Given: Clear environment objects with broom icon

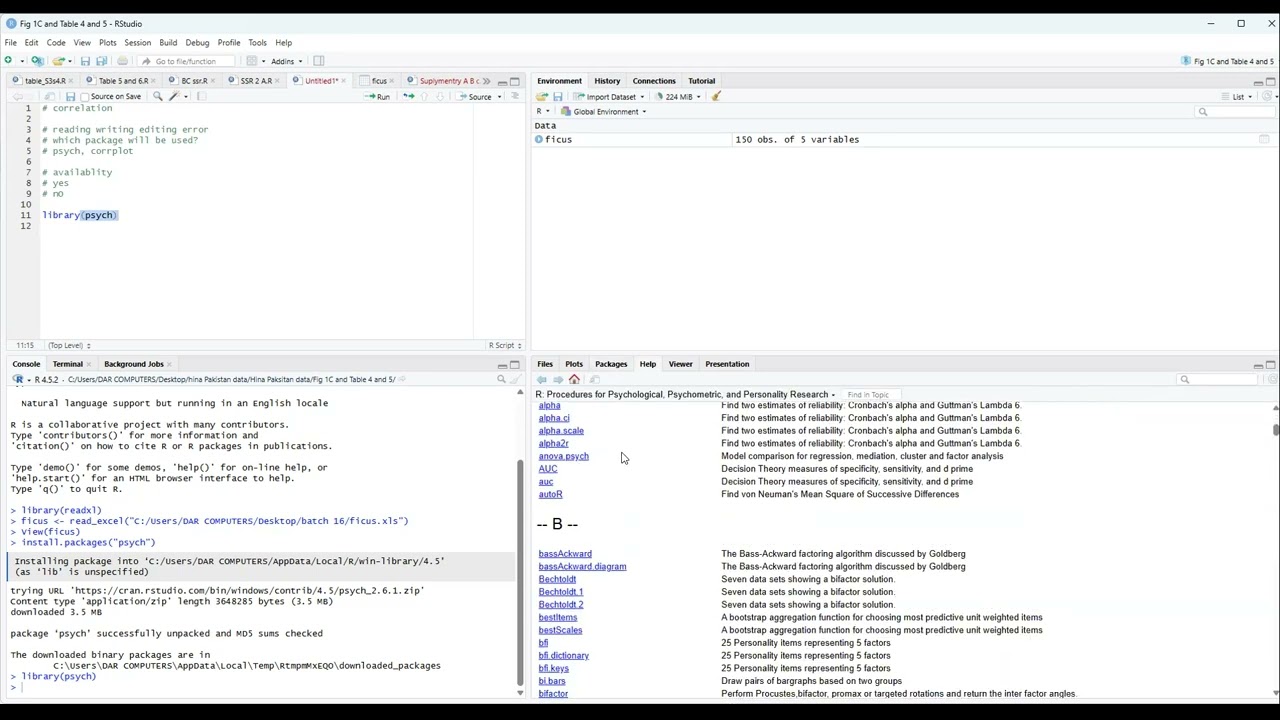Looking at the screenshot, I should (716, 97).
